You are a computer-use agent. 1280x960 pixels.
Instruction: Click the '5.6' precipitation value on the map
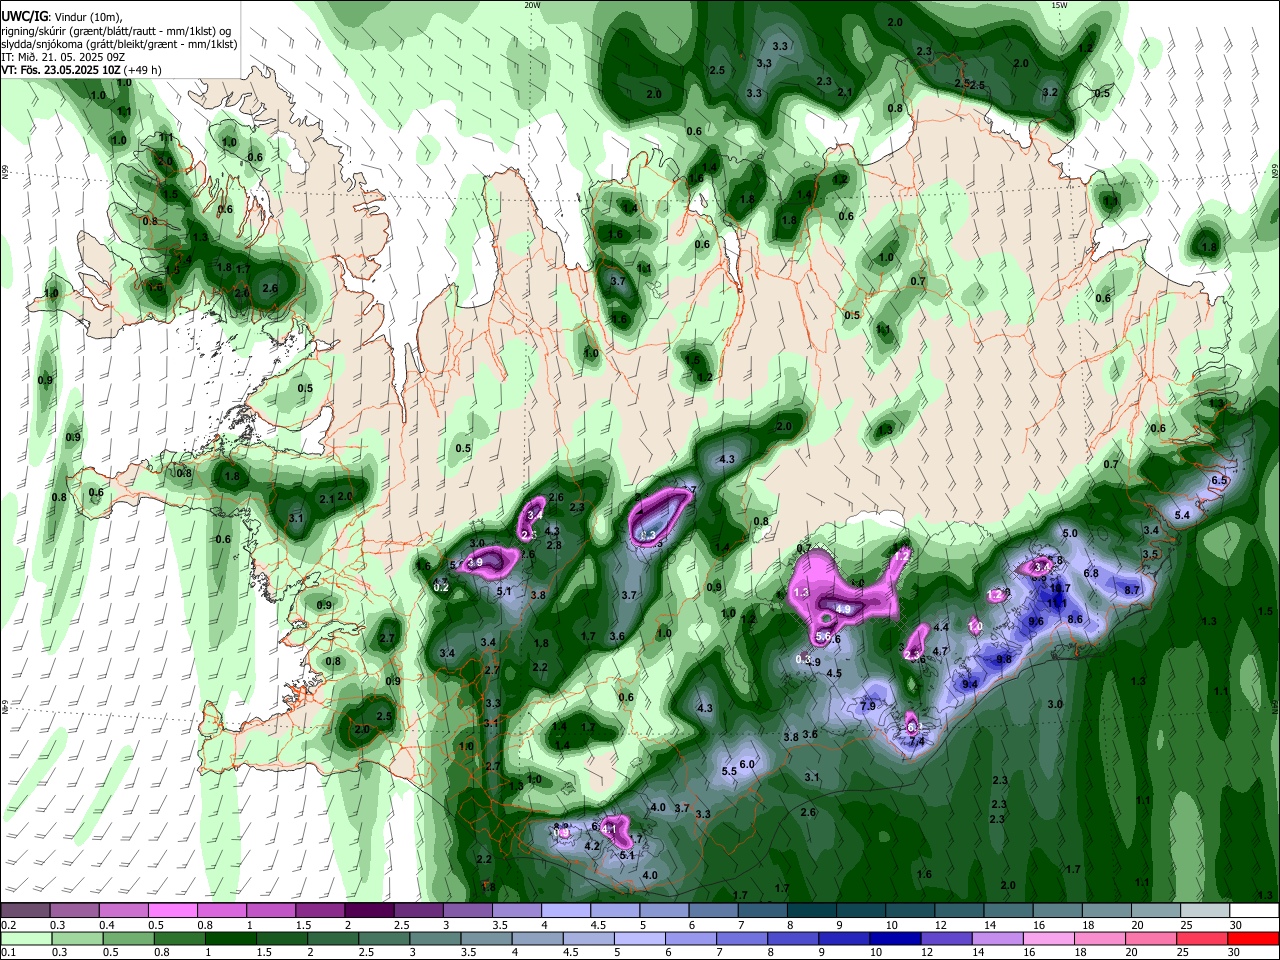point(823,637)
